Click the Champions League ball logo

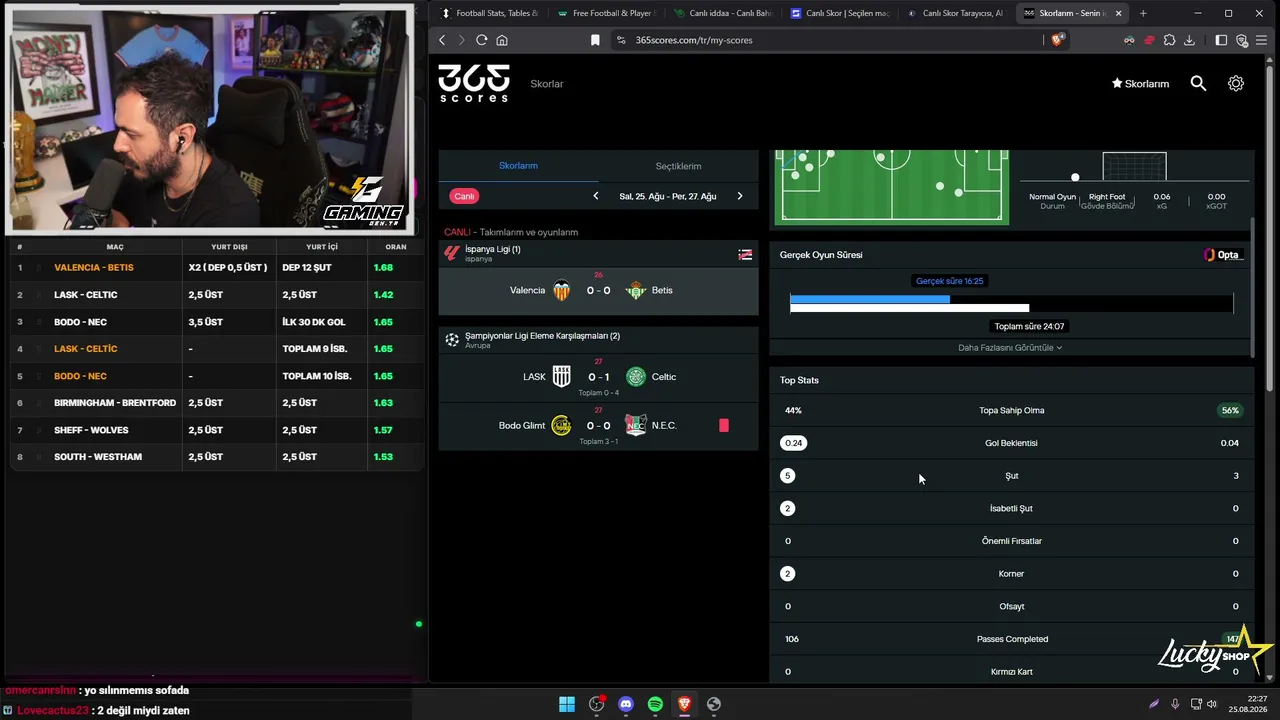coord(452,340)
